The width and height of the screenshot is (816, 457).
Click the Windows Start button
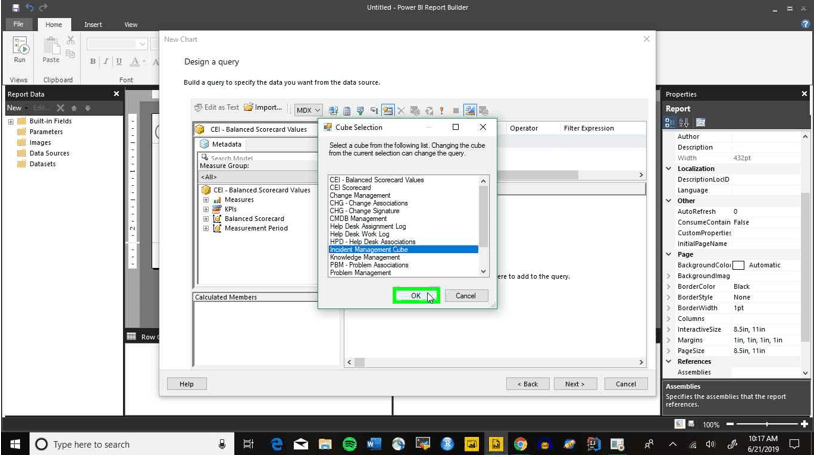click(15, 445)
